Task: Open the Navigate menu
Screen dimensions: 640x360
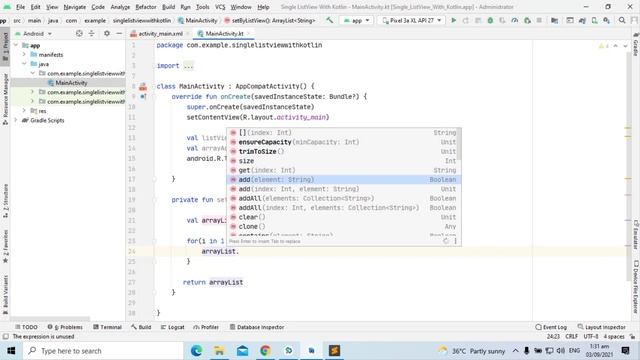Action: click(75, 7)
